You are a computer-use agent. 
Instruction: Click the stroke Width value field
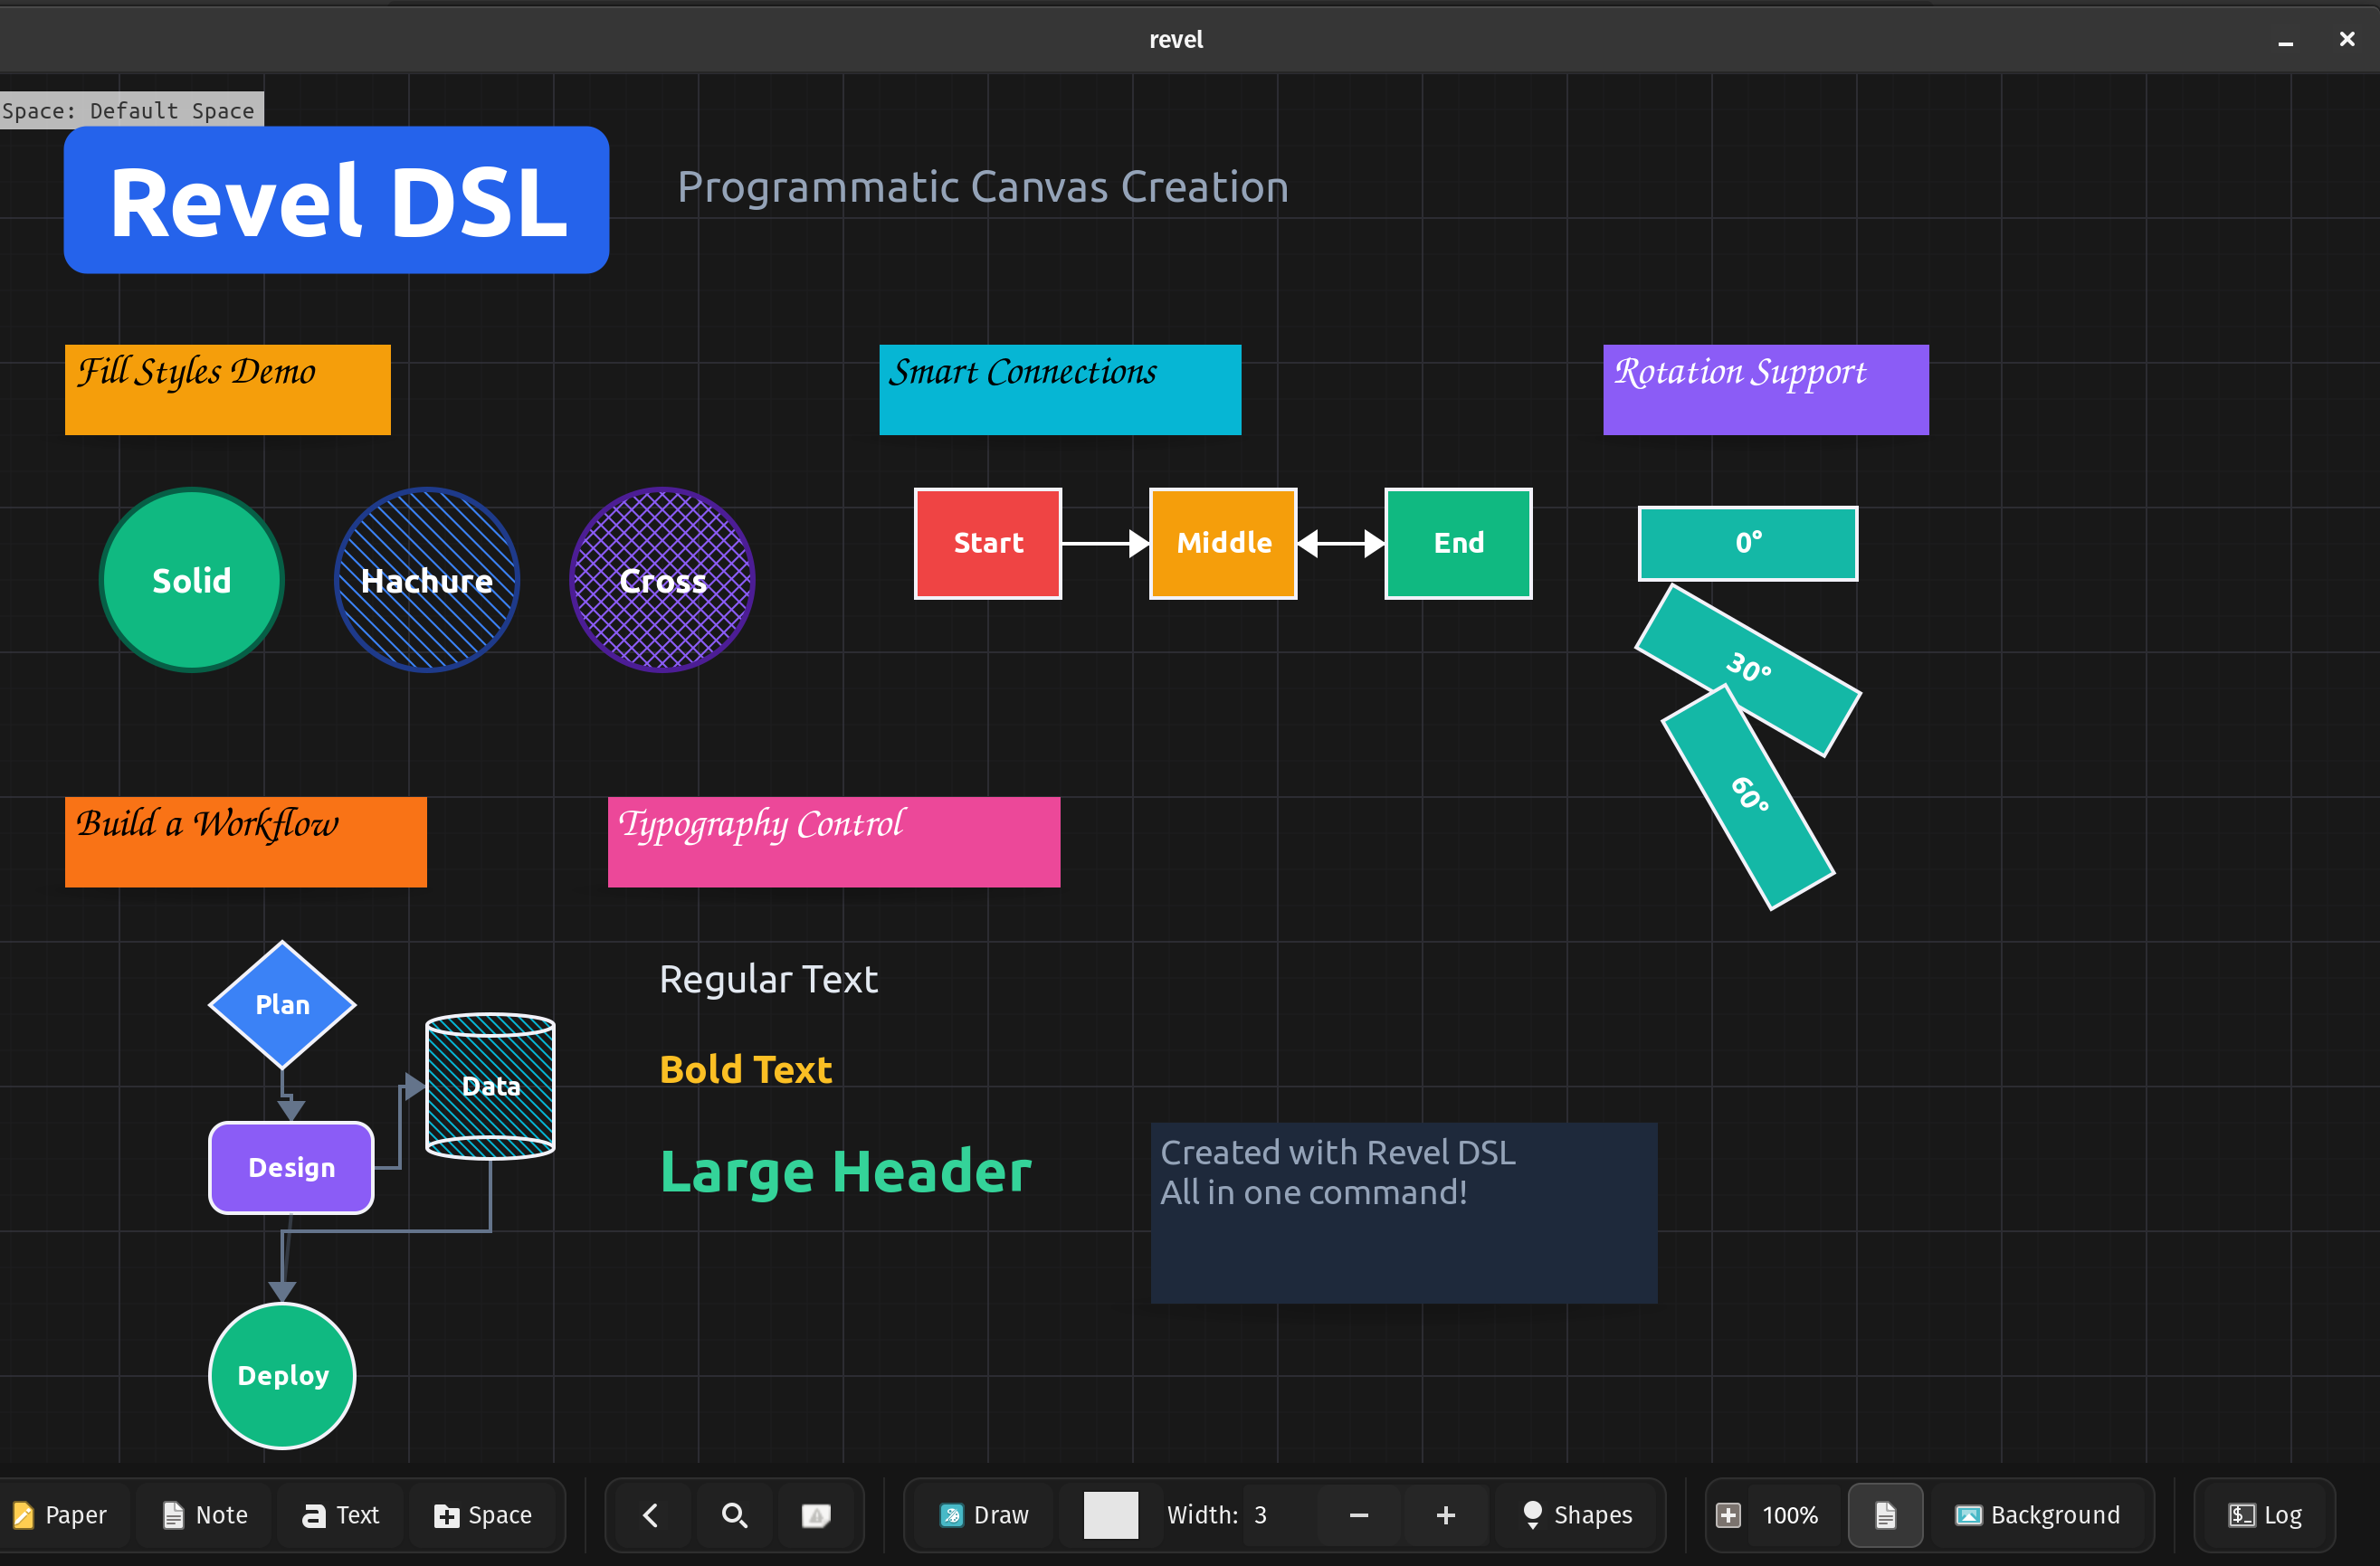[x=1262, y=1515]
